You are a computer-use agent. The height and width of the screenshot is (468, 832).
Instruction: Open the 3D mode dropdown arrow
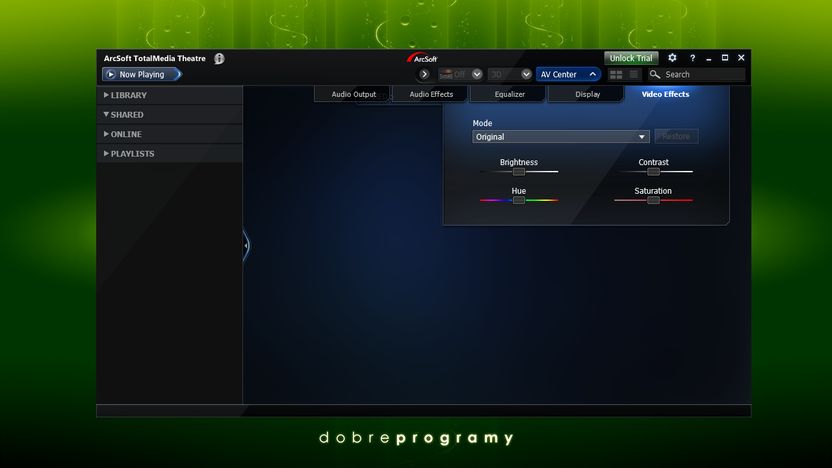(526, 74)
